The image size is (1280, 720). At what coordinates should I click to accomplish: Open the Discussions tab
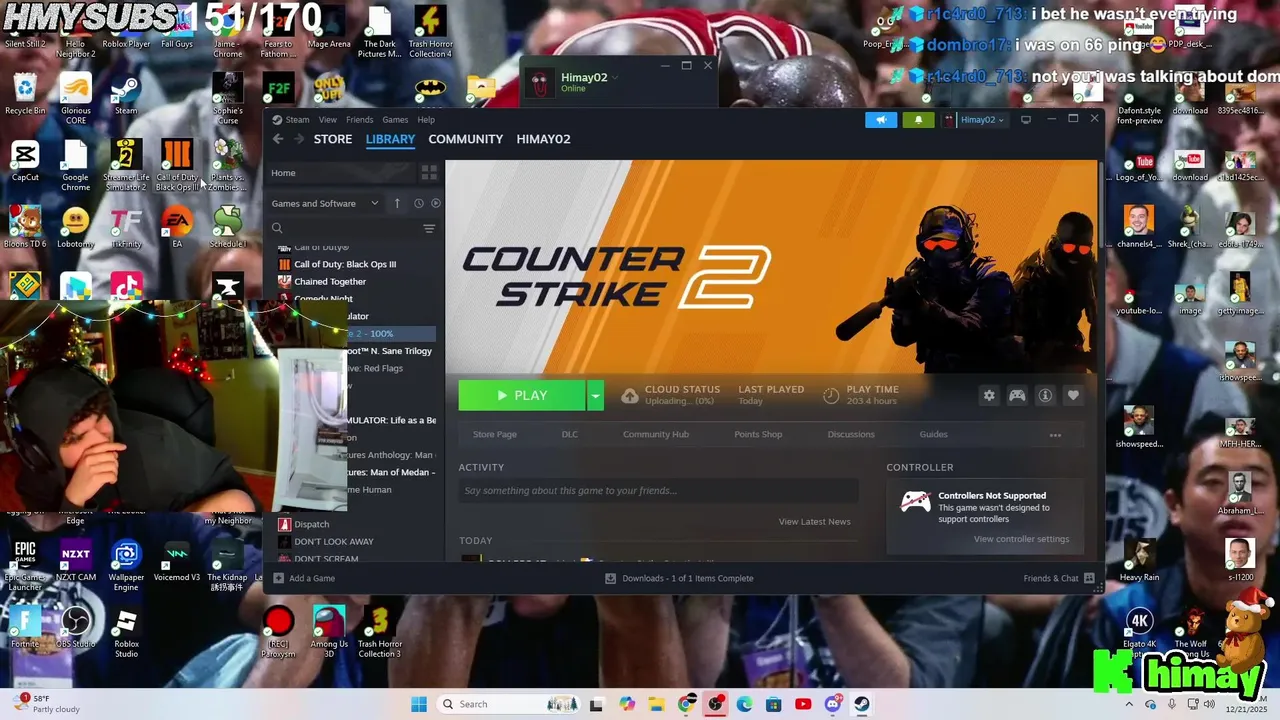pyautogui.click(x=851, y=434)
